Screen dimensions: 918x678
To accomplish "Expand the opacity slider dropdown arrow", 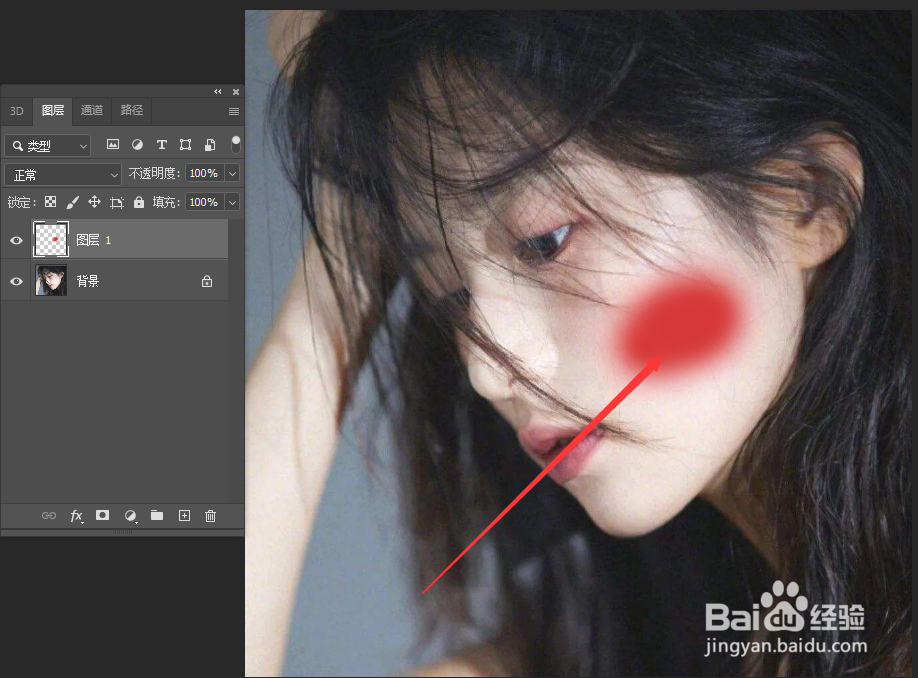I will pyautogui.click(x=232, y=173).
